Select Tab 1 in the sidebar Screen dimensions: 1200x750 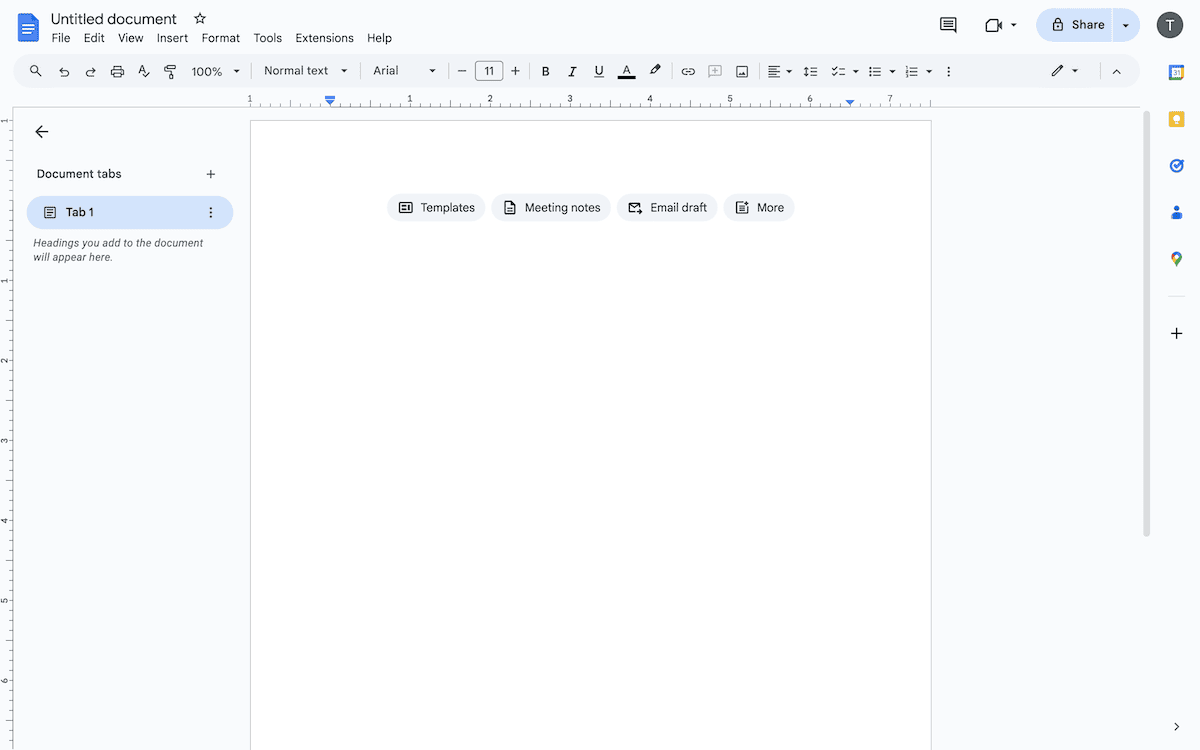(130, 212)
